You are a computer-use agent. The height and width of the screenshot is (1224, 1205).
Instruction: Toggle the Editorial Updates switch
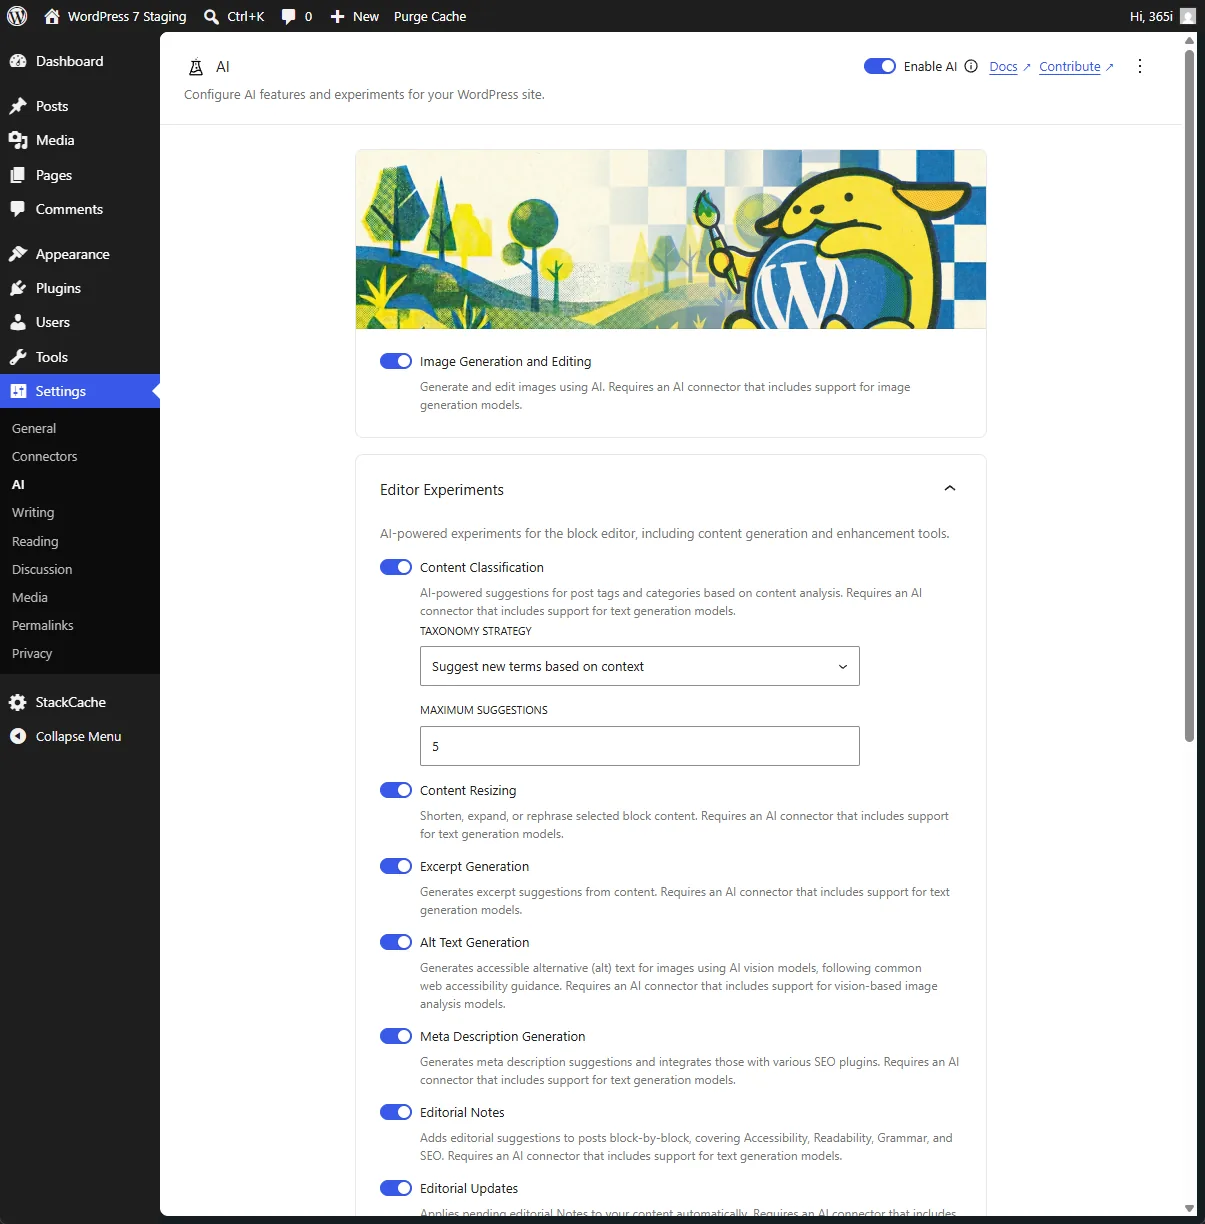point(396,1188)
